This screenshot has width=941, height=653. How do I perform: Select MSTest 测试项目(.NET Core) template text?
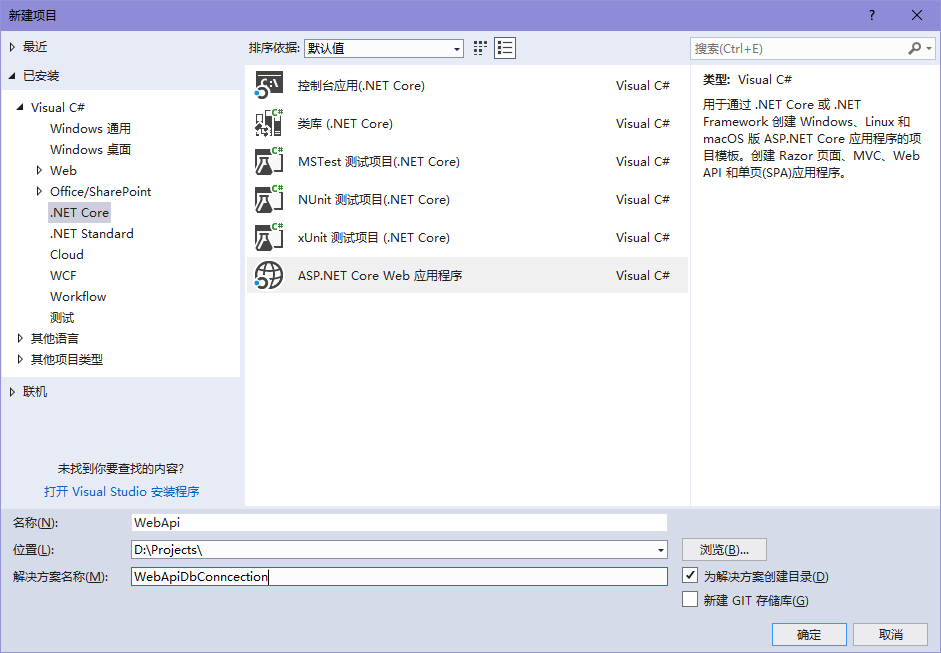pos(379,161)
